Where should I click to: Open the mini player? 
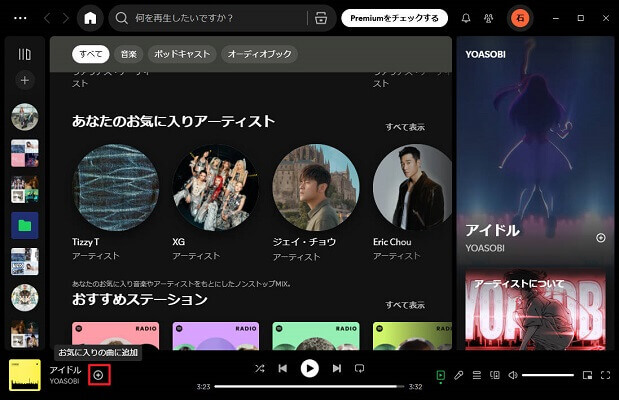click(x=587, y=375)
